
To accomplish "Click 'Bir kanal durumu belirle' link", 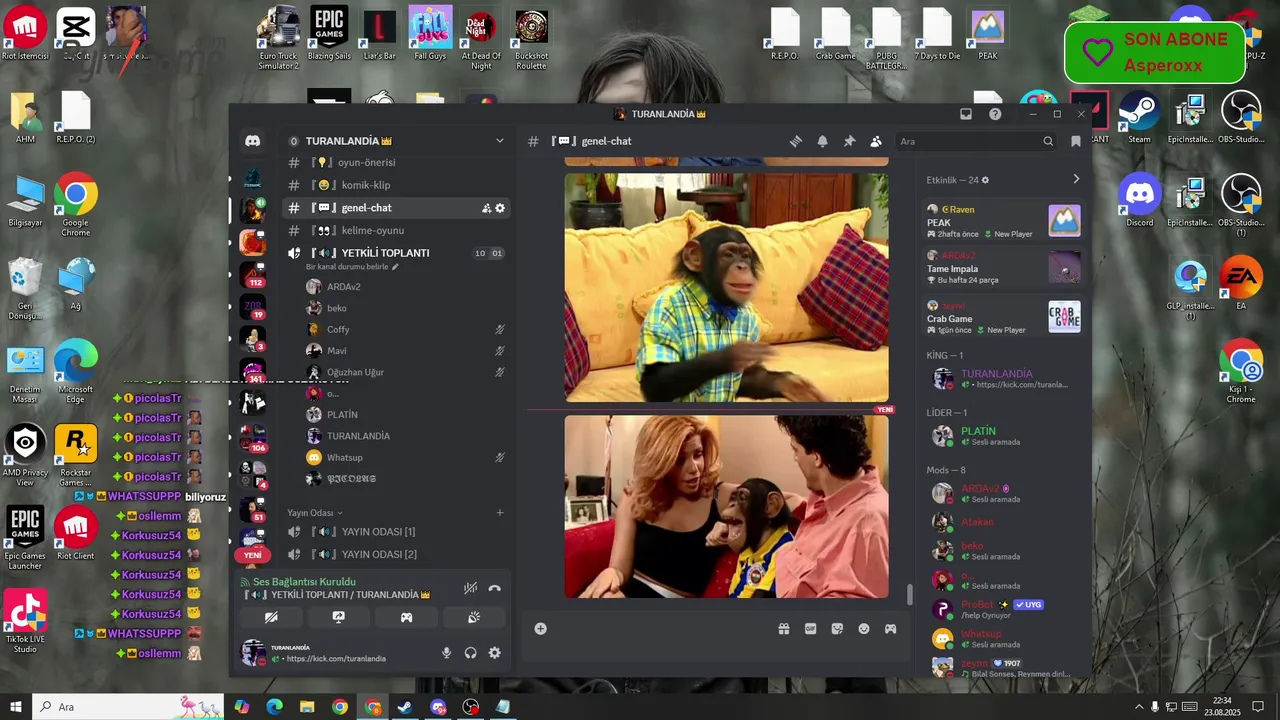I will click(x=352, y=267).
